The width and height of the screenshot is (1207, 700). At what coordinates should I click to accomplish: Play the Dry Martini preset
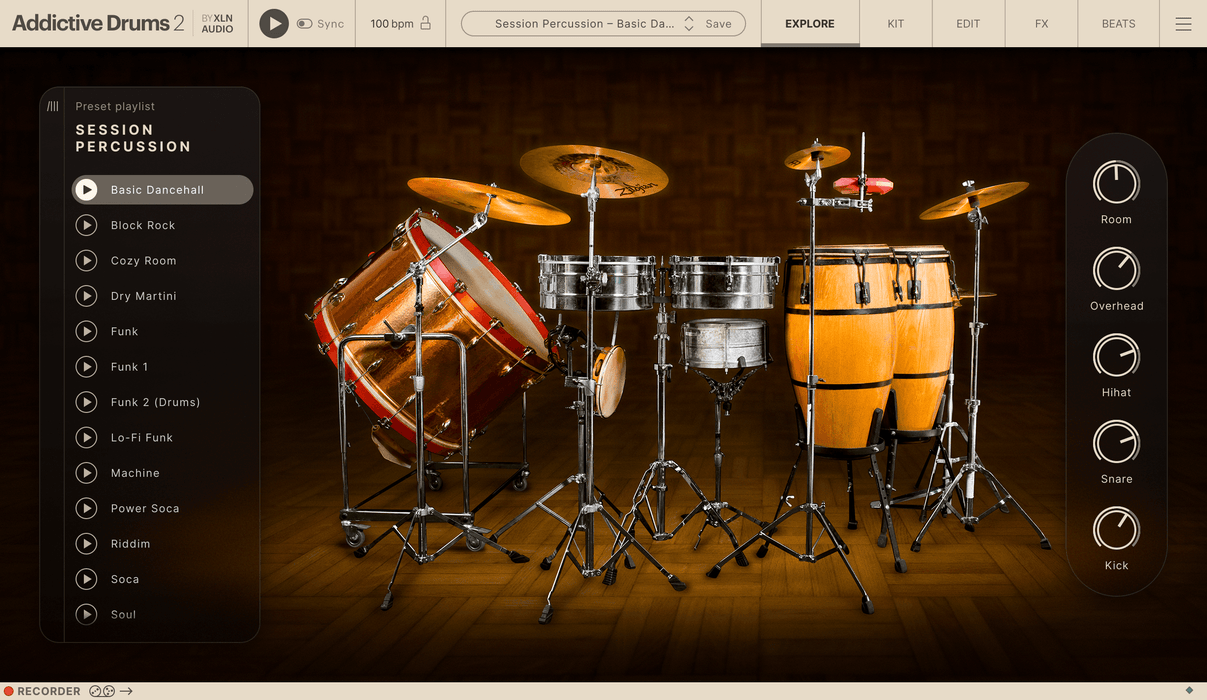pos(87,296)
